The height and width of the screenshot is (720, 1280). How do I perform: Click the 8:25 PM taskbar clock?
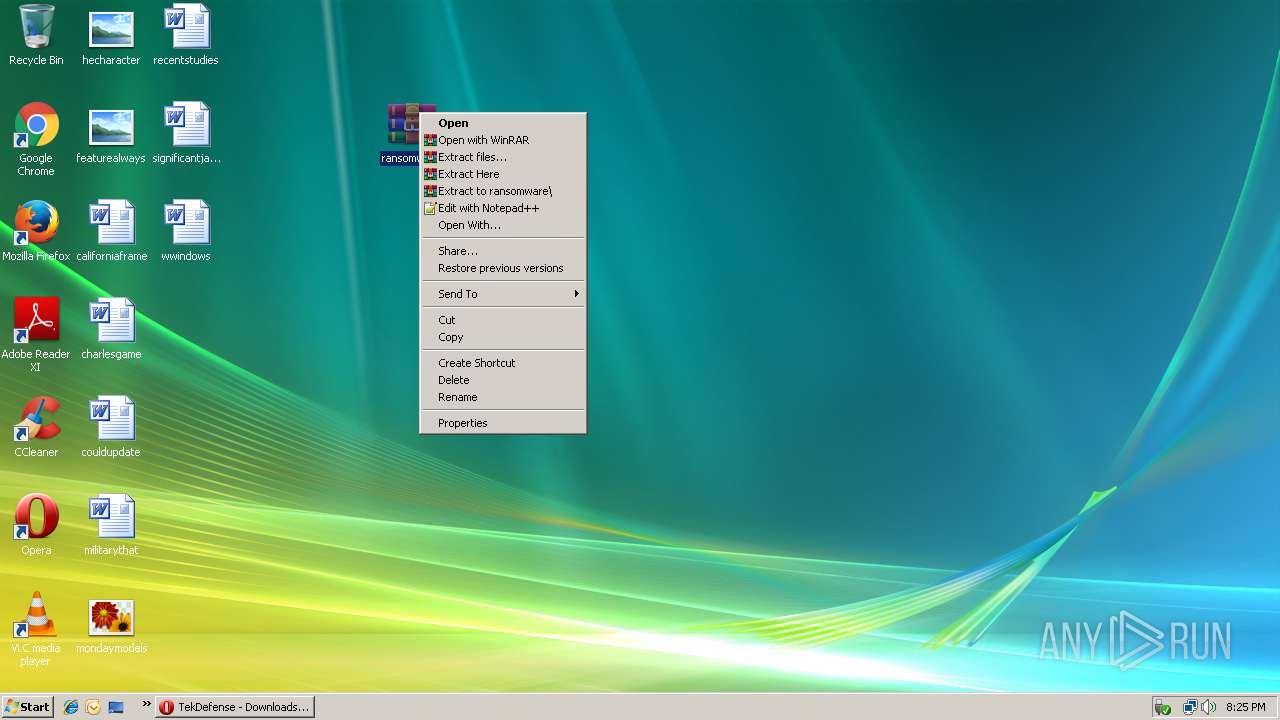tap(1245, 707)
